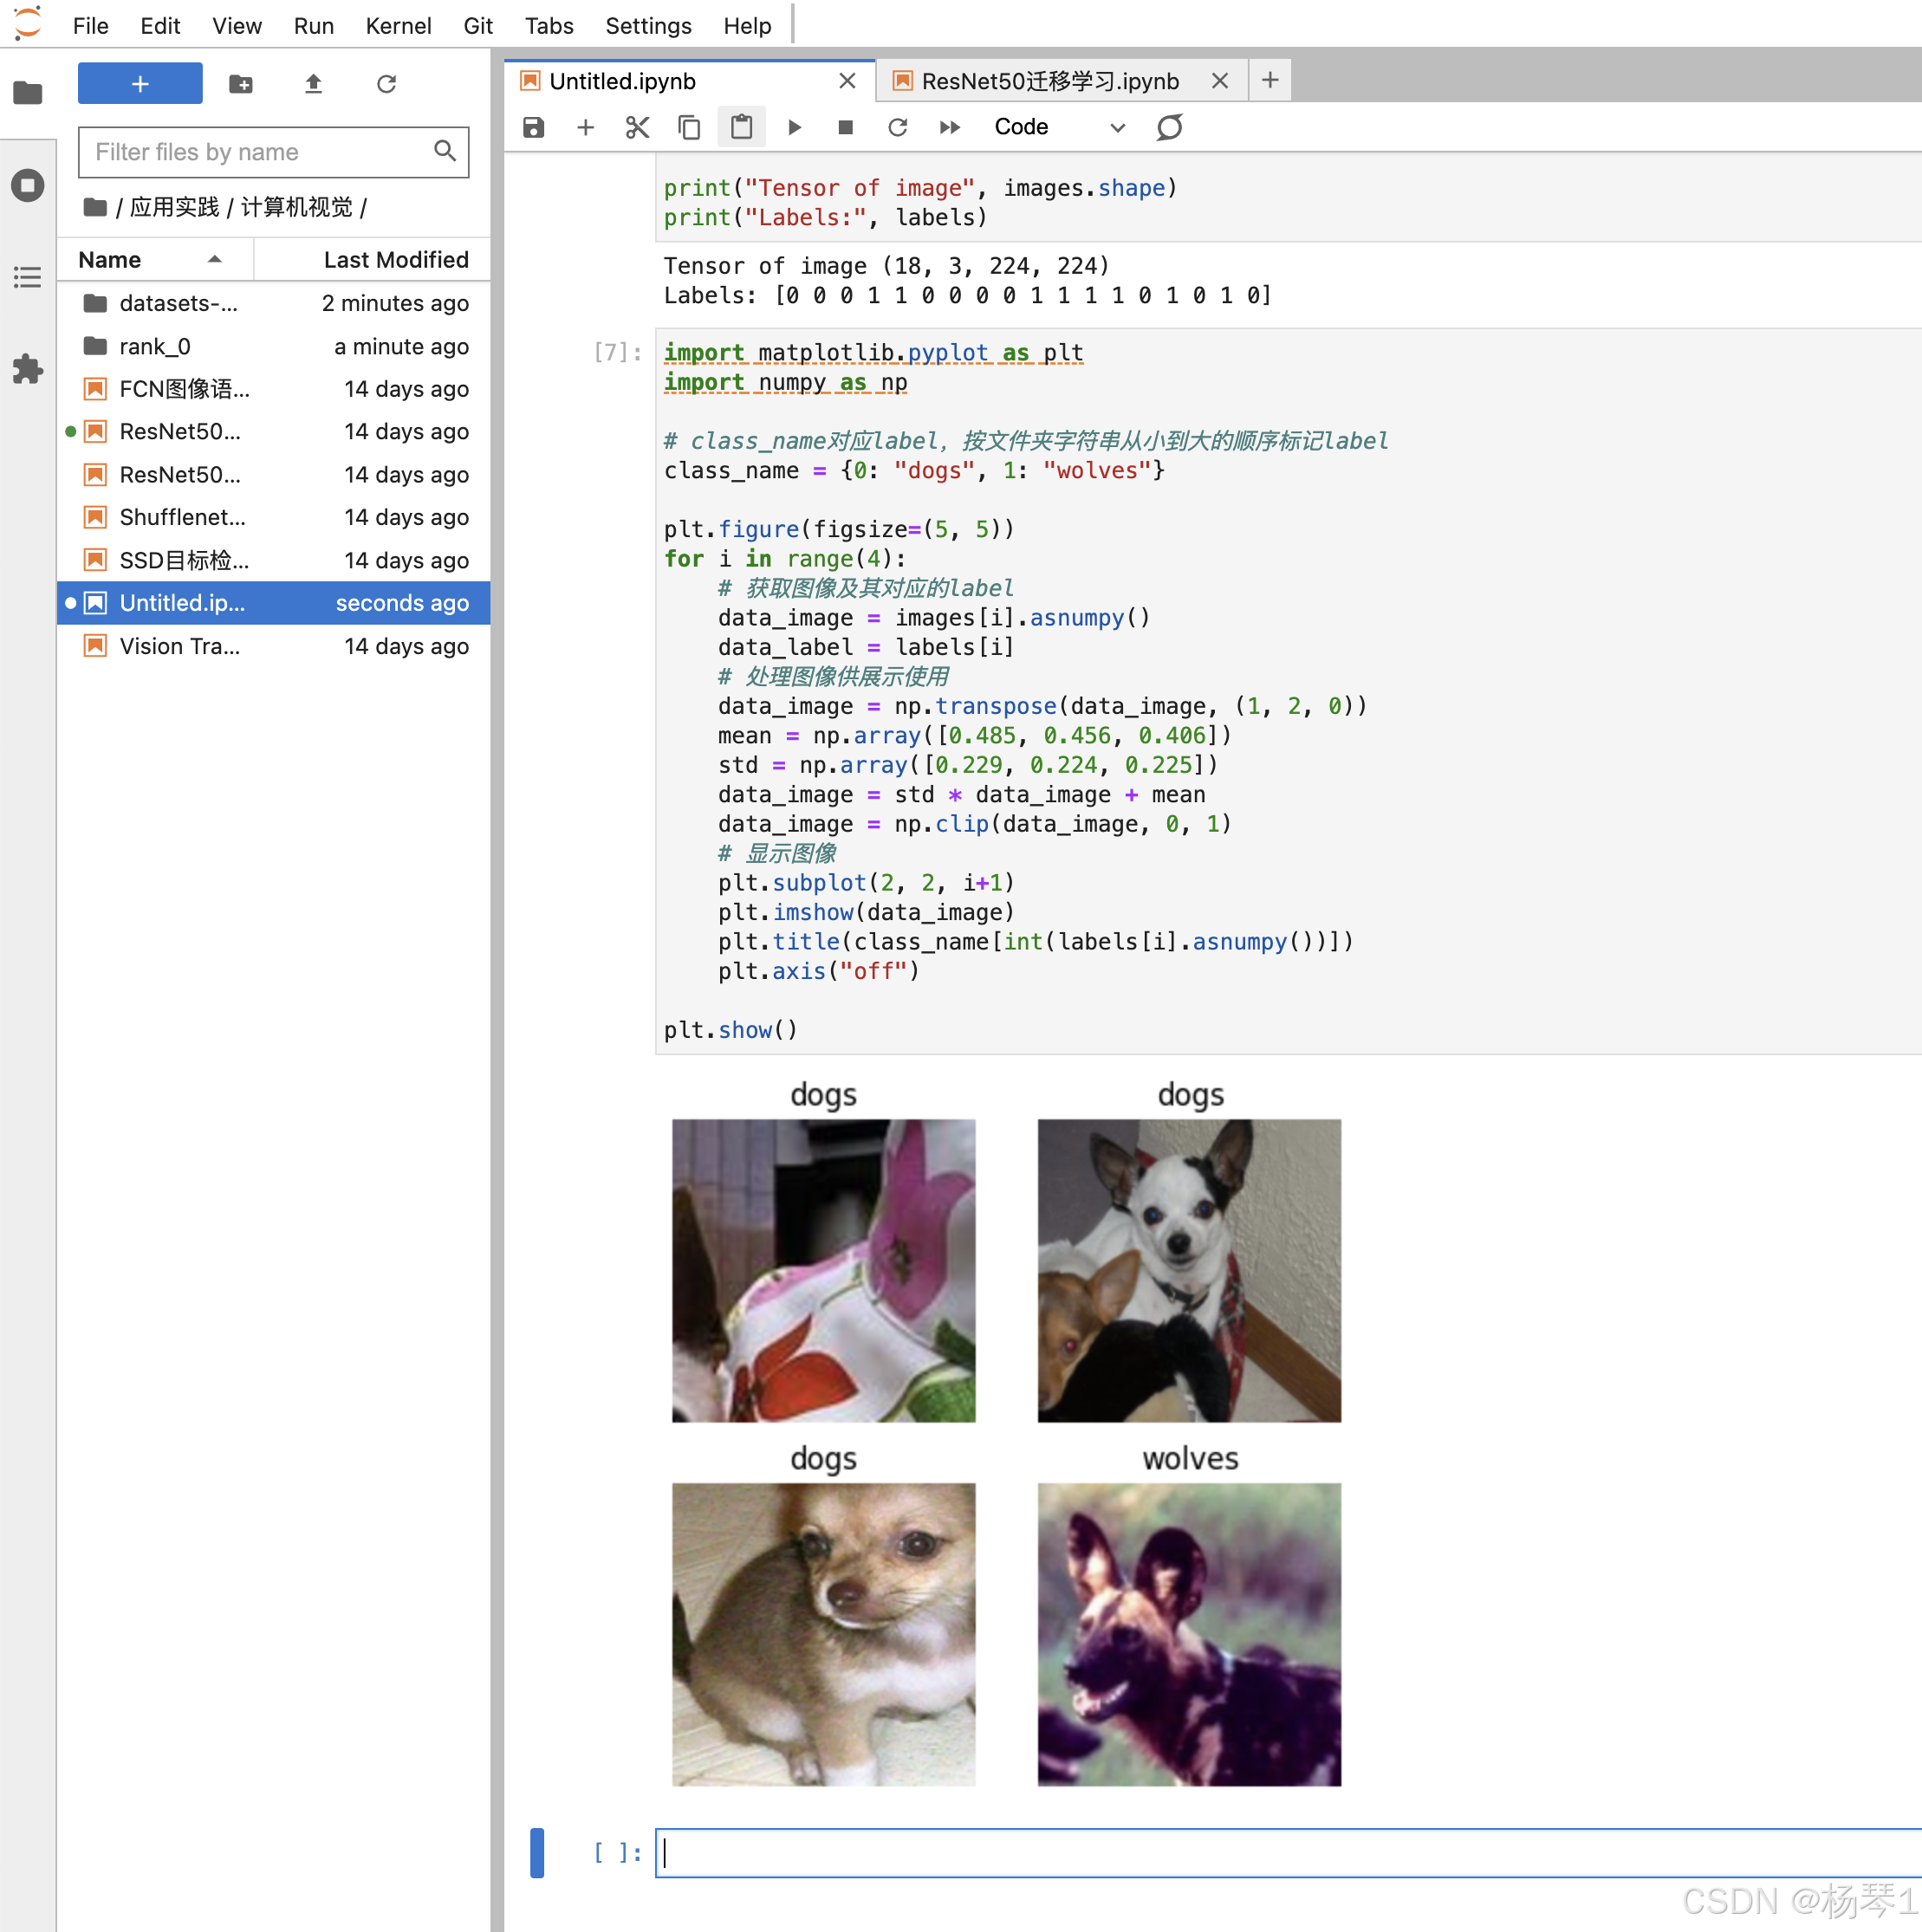Open the Running Terminals and Kernels panel
The image size is (1922, 1932).
tap(28, 185)
